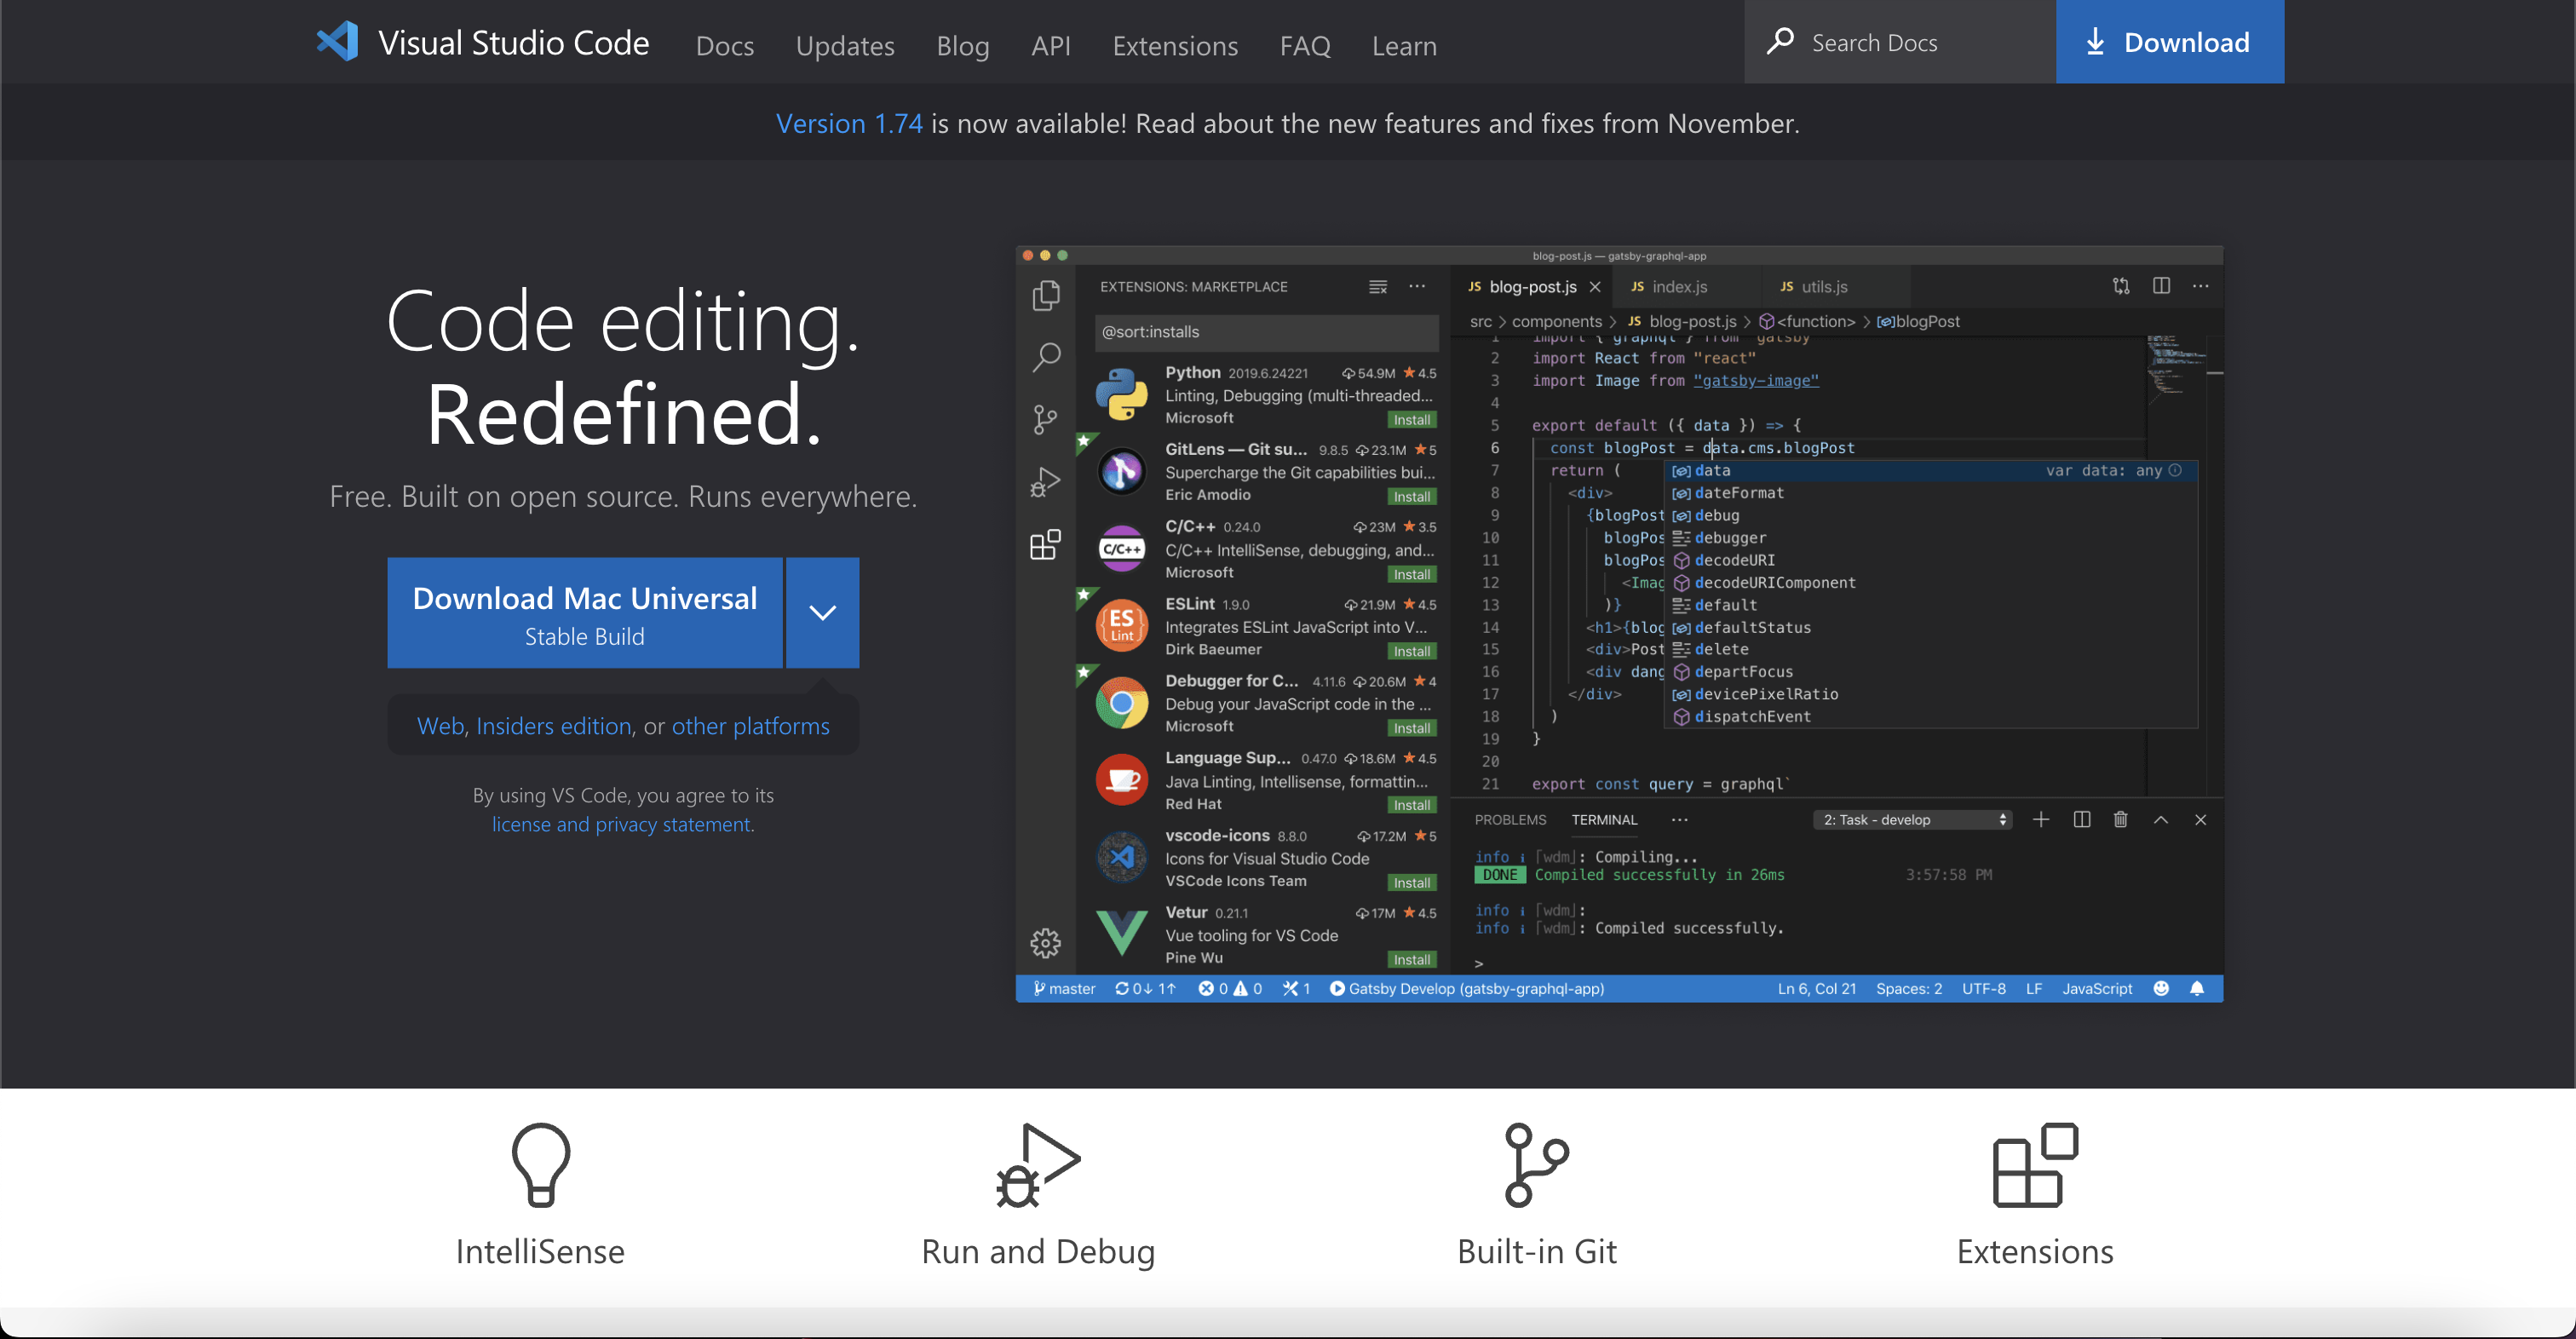Click the blue Download button in header

pos(2169,41)
